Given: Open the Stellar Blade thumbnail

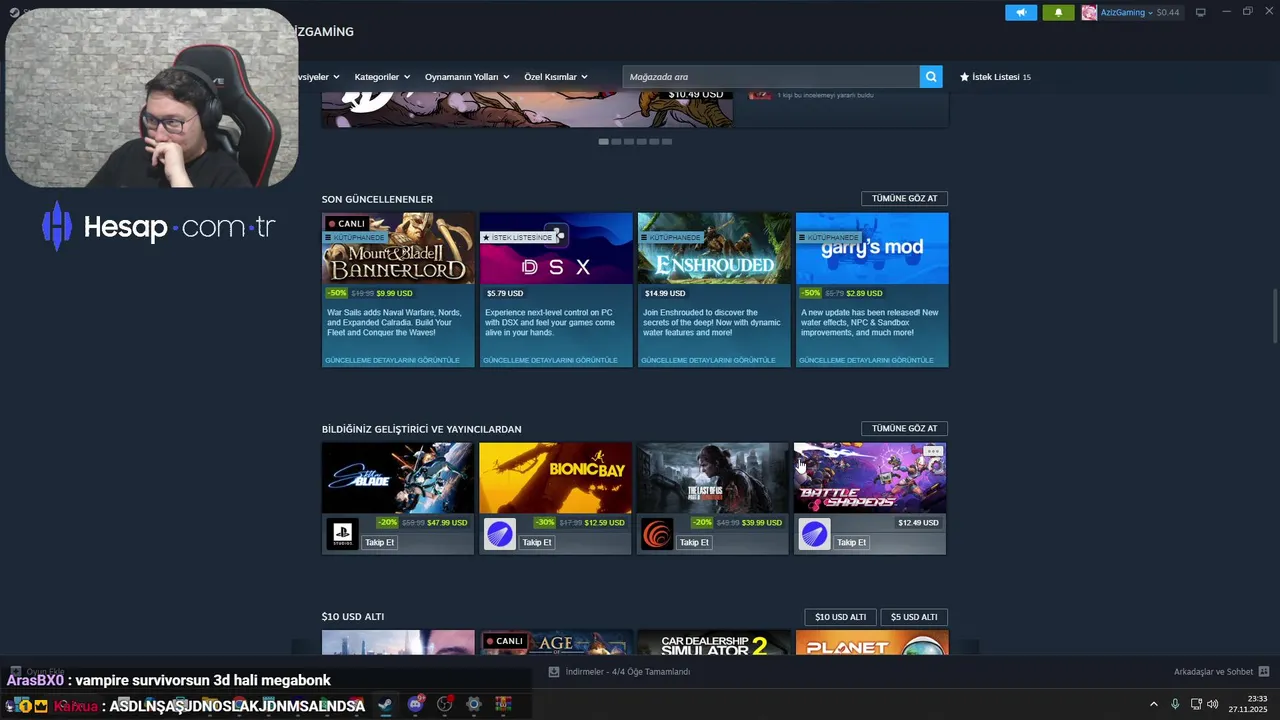Looking at the screenshot, I should pos(398,478).
